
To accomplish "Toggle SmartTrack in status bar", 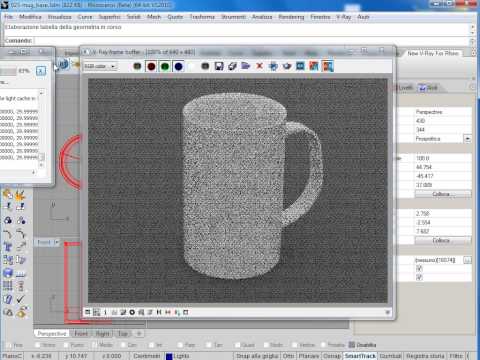I will click(360, 356).
